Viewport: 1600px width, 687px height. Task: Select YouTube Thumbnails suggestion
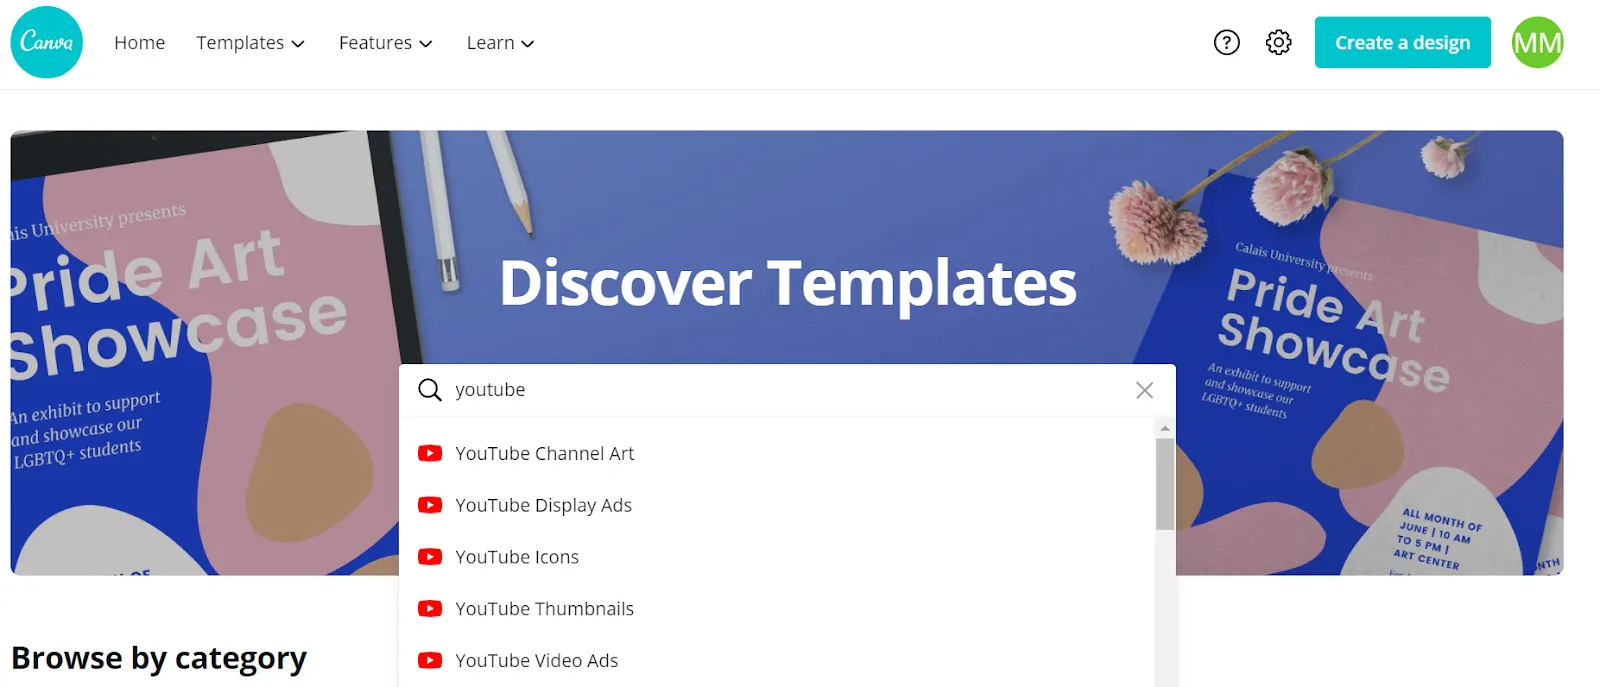tap(776, 609)
